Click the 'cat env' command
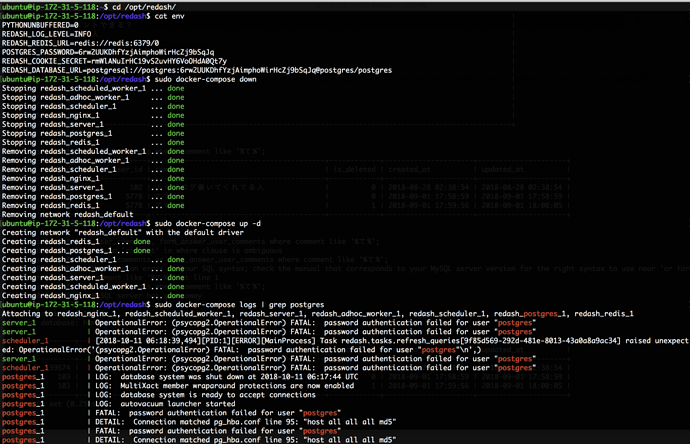690x444 pixels. click(169, 16)
